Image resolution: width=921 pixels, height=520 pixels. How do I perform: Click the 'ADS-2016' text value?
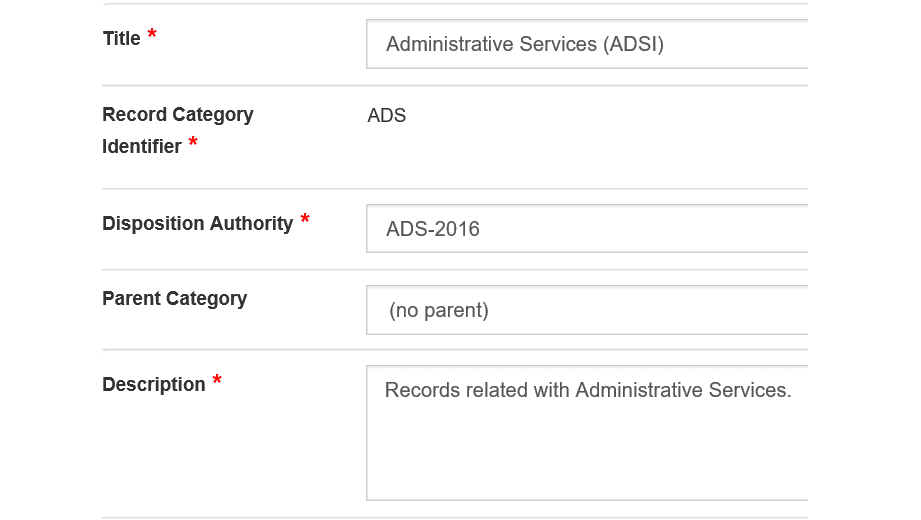click(433, 229)
